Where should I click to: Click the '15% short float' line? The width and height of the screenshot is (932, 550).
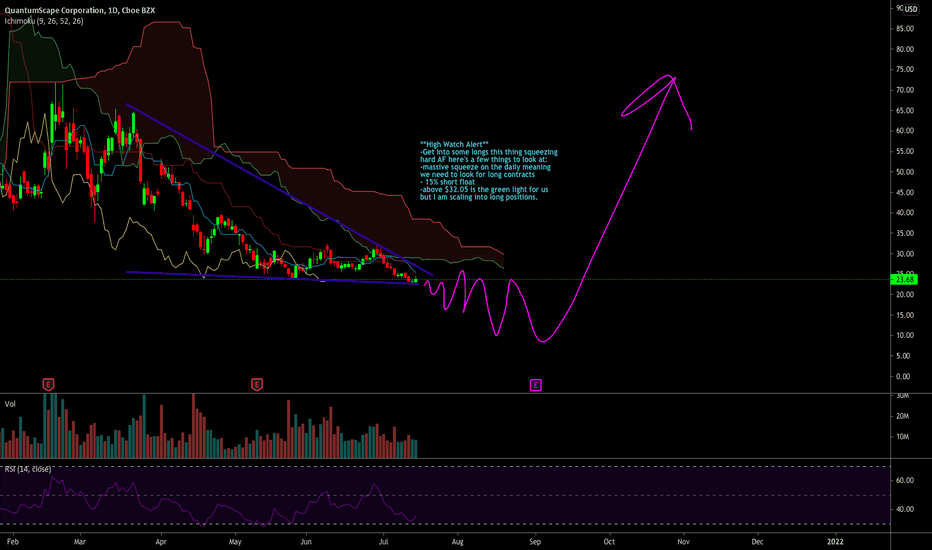(447, 182)
